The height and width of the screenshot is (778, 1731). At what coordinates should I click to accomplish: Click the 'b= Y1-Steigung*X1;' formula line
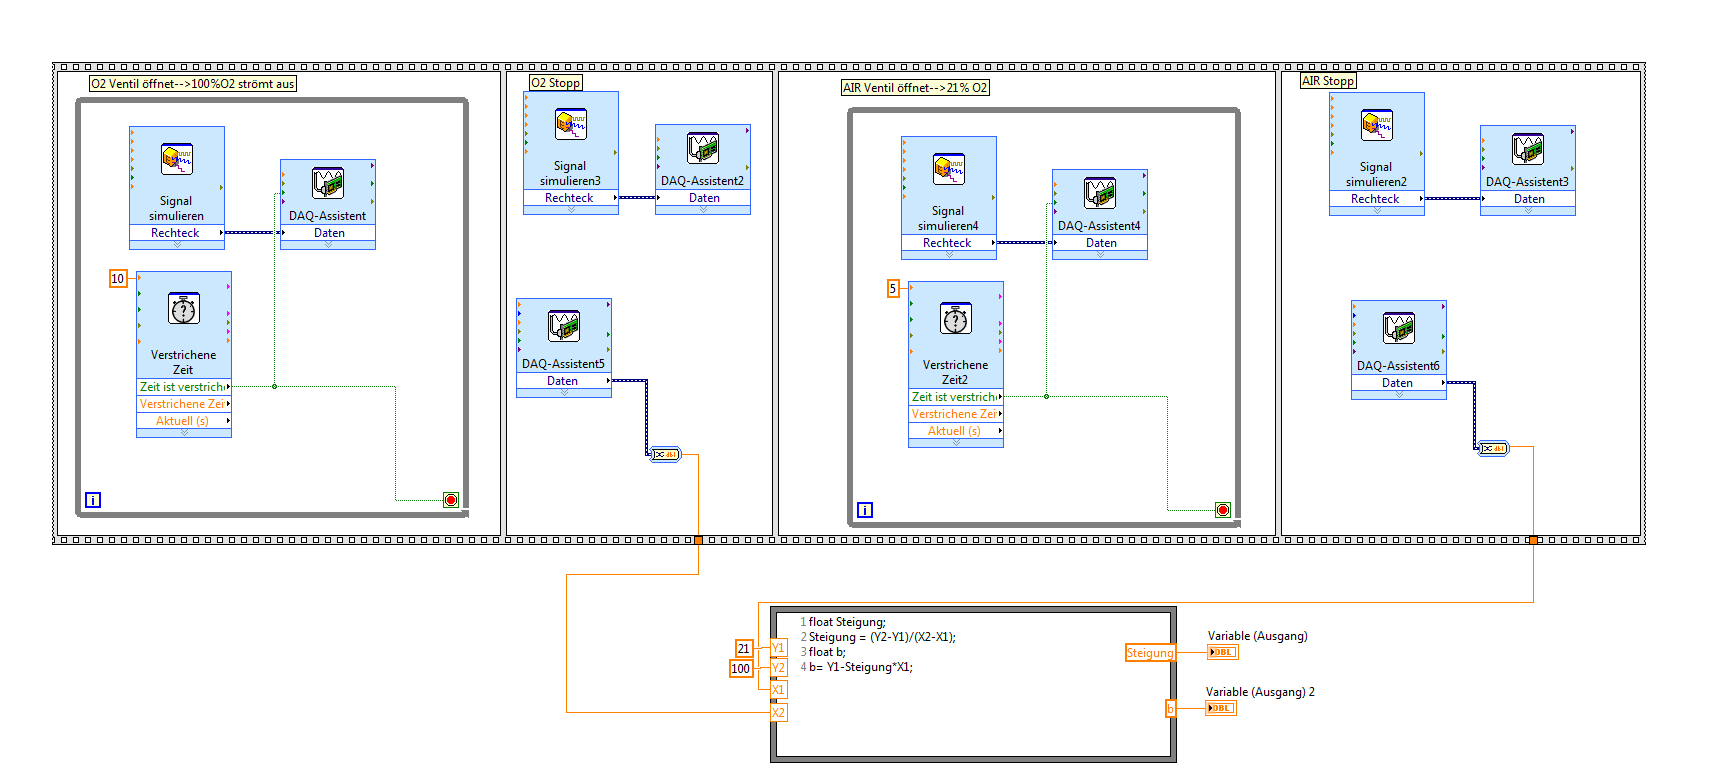(861, 667)
